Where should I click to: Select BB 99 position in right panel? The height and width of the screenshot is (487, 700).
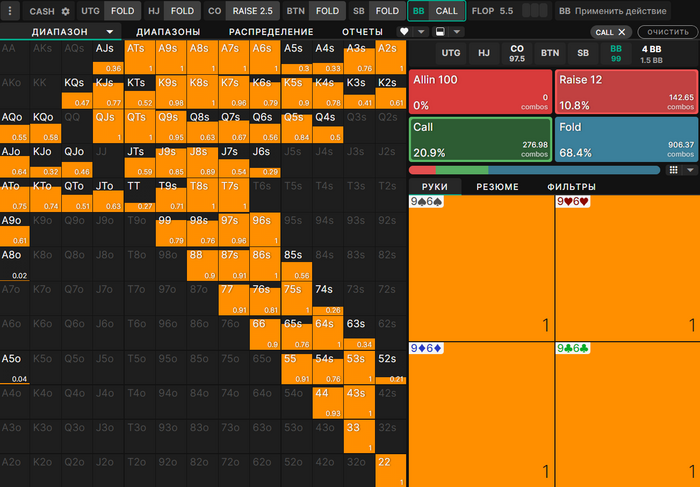[x=616, y=53]
